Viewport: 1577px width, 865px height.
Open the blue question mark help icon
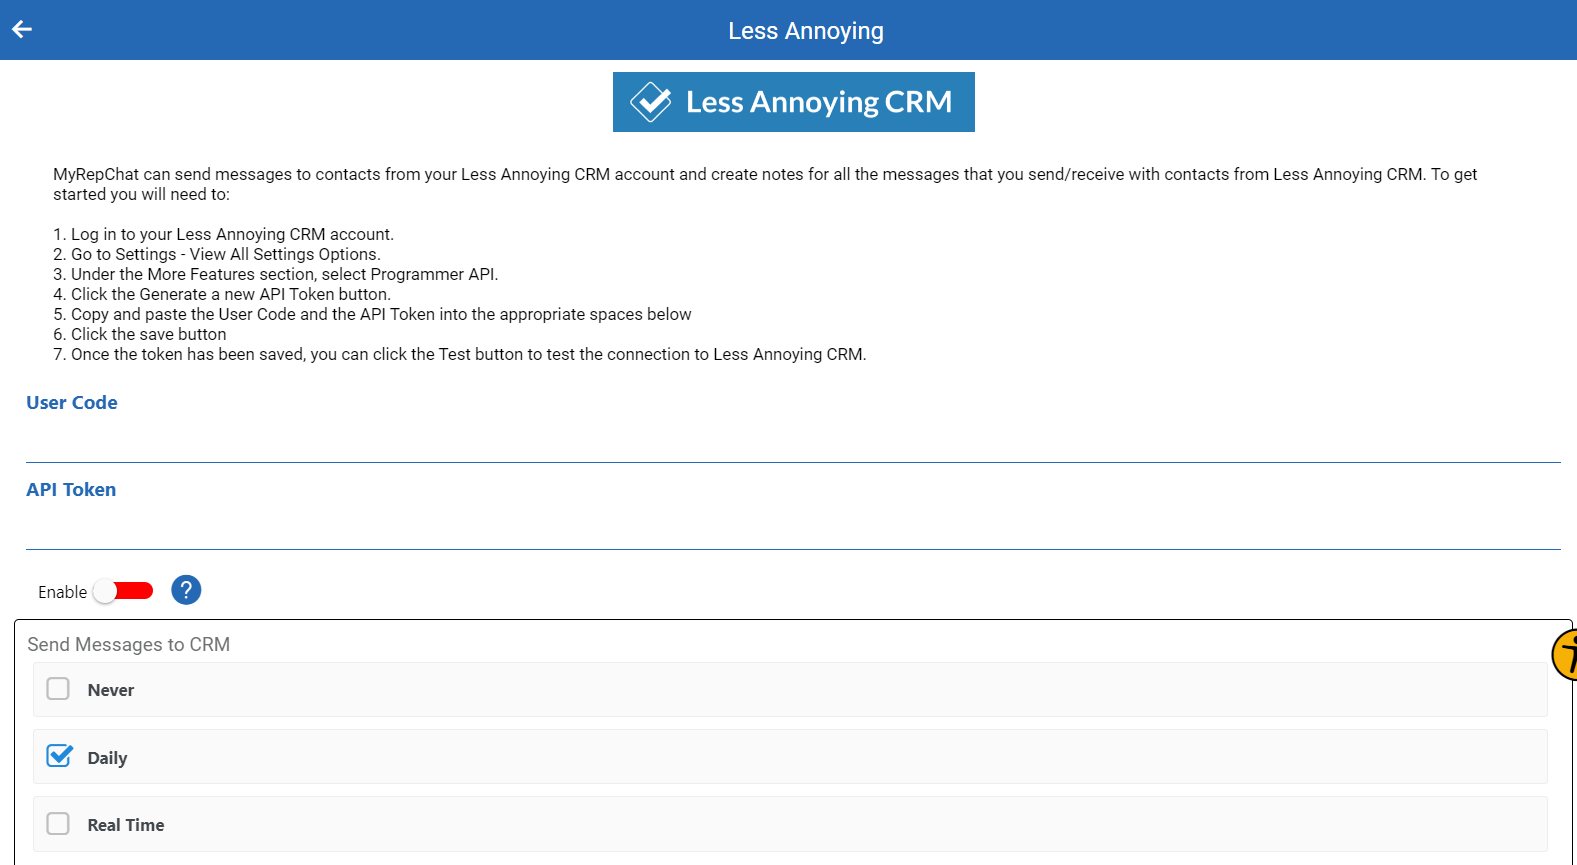point(186,590)
